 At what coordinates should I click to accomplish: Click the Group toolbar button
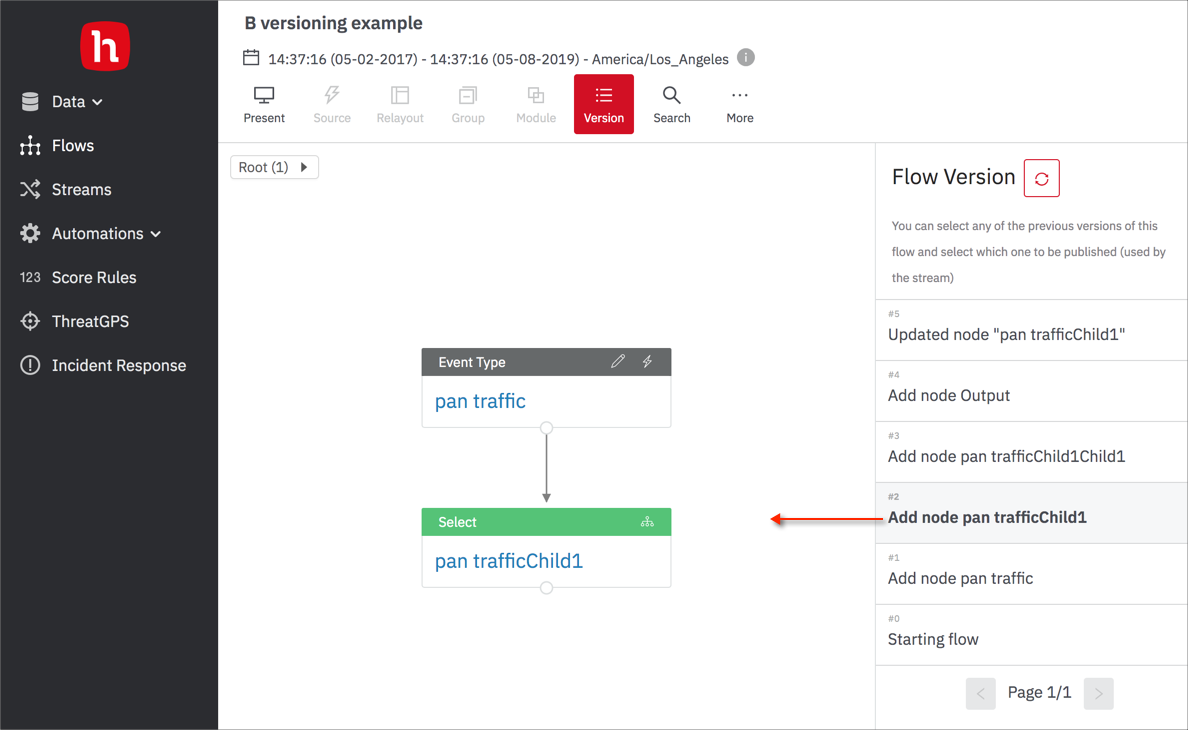(x=468, y=105)
